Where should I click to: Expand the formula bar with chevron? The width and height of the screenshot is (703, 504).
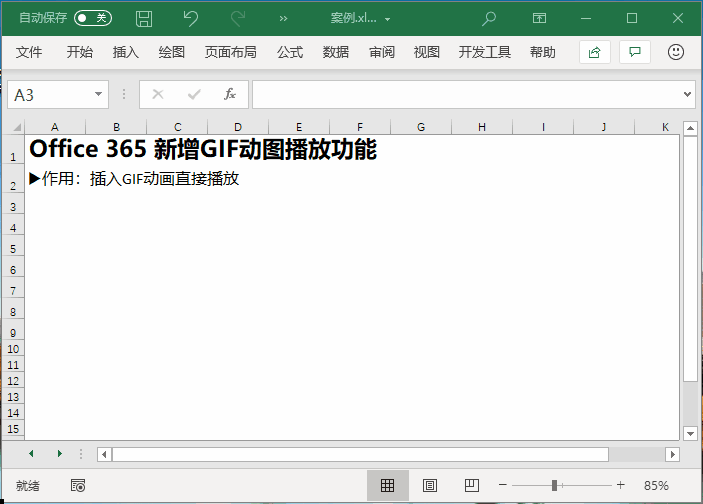point(687,94)
